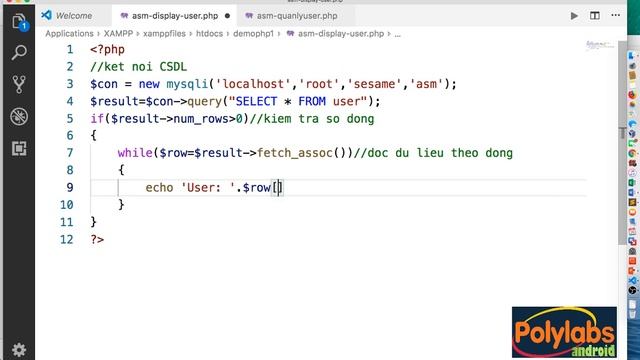Open the Explorer view in activity bar
Screen dimensions: 640x360
(x=19, y=22)
